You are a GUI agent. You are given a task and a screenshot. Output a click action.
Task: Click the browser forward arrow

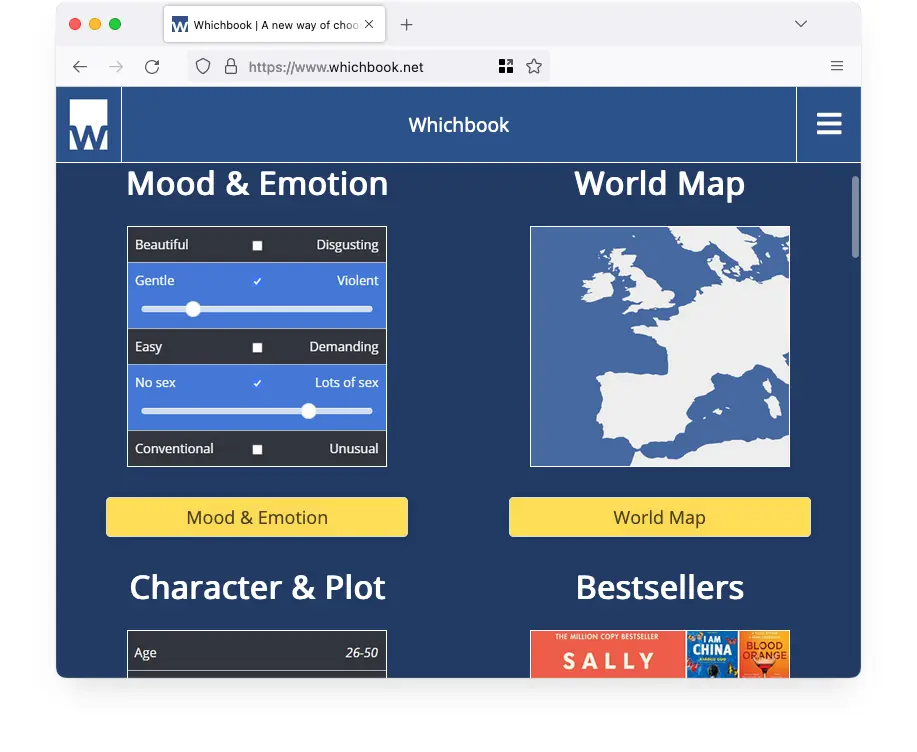coord(116,67)
